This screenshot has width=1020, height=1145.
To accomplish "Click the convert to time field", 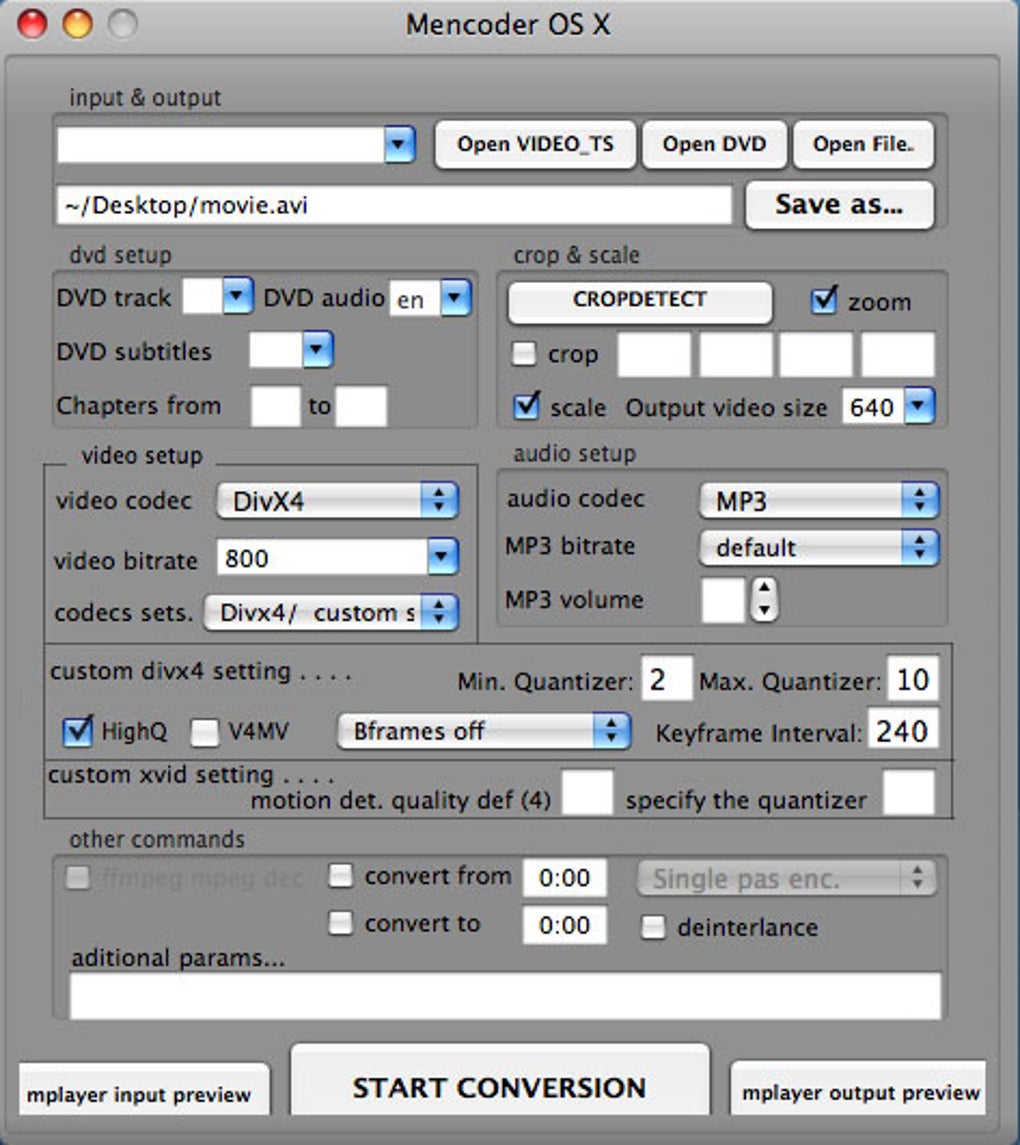I will [564, 925].
